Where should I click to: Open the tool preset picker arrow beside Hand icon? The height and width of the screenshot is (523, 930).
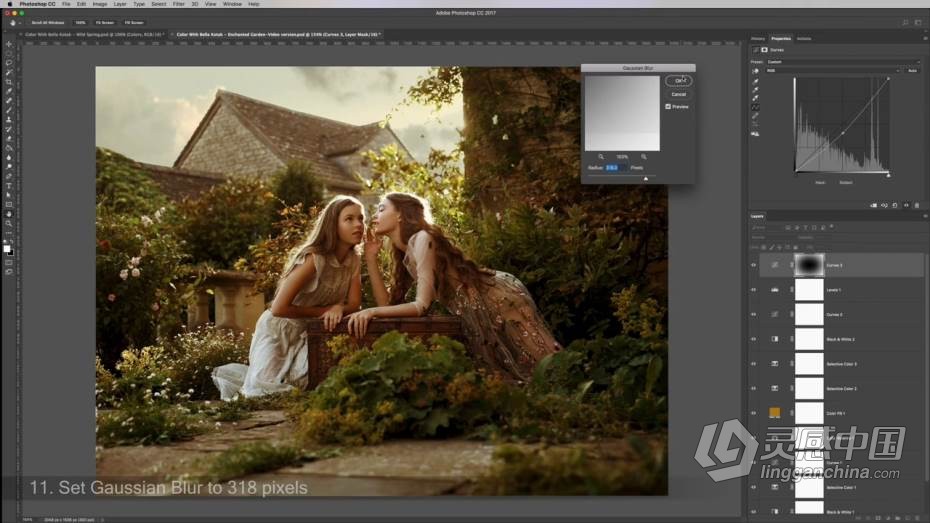tap(20, 23)
